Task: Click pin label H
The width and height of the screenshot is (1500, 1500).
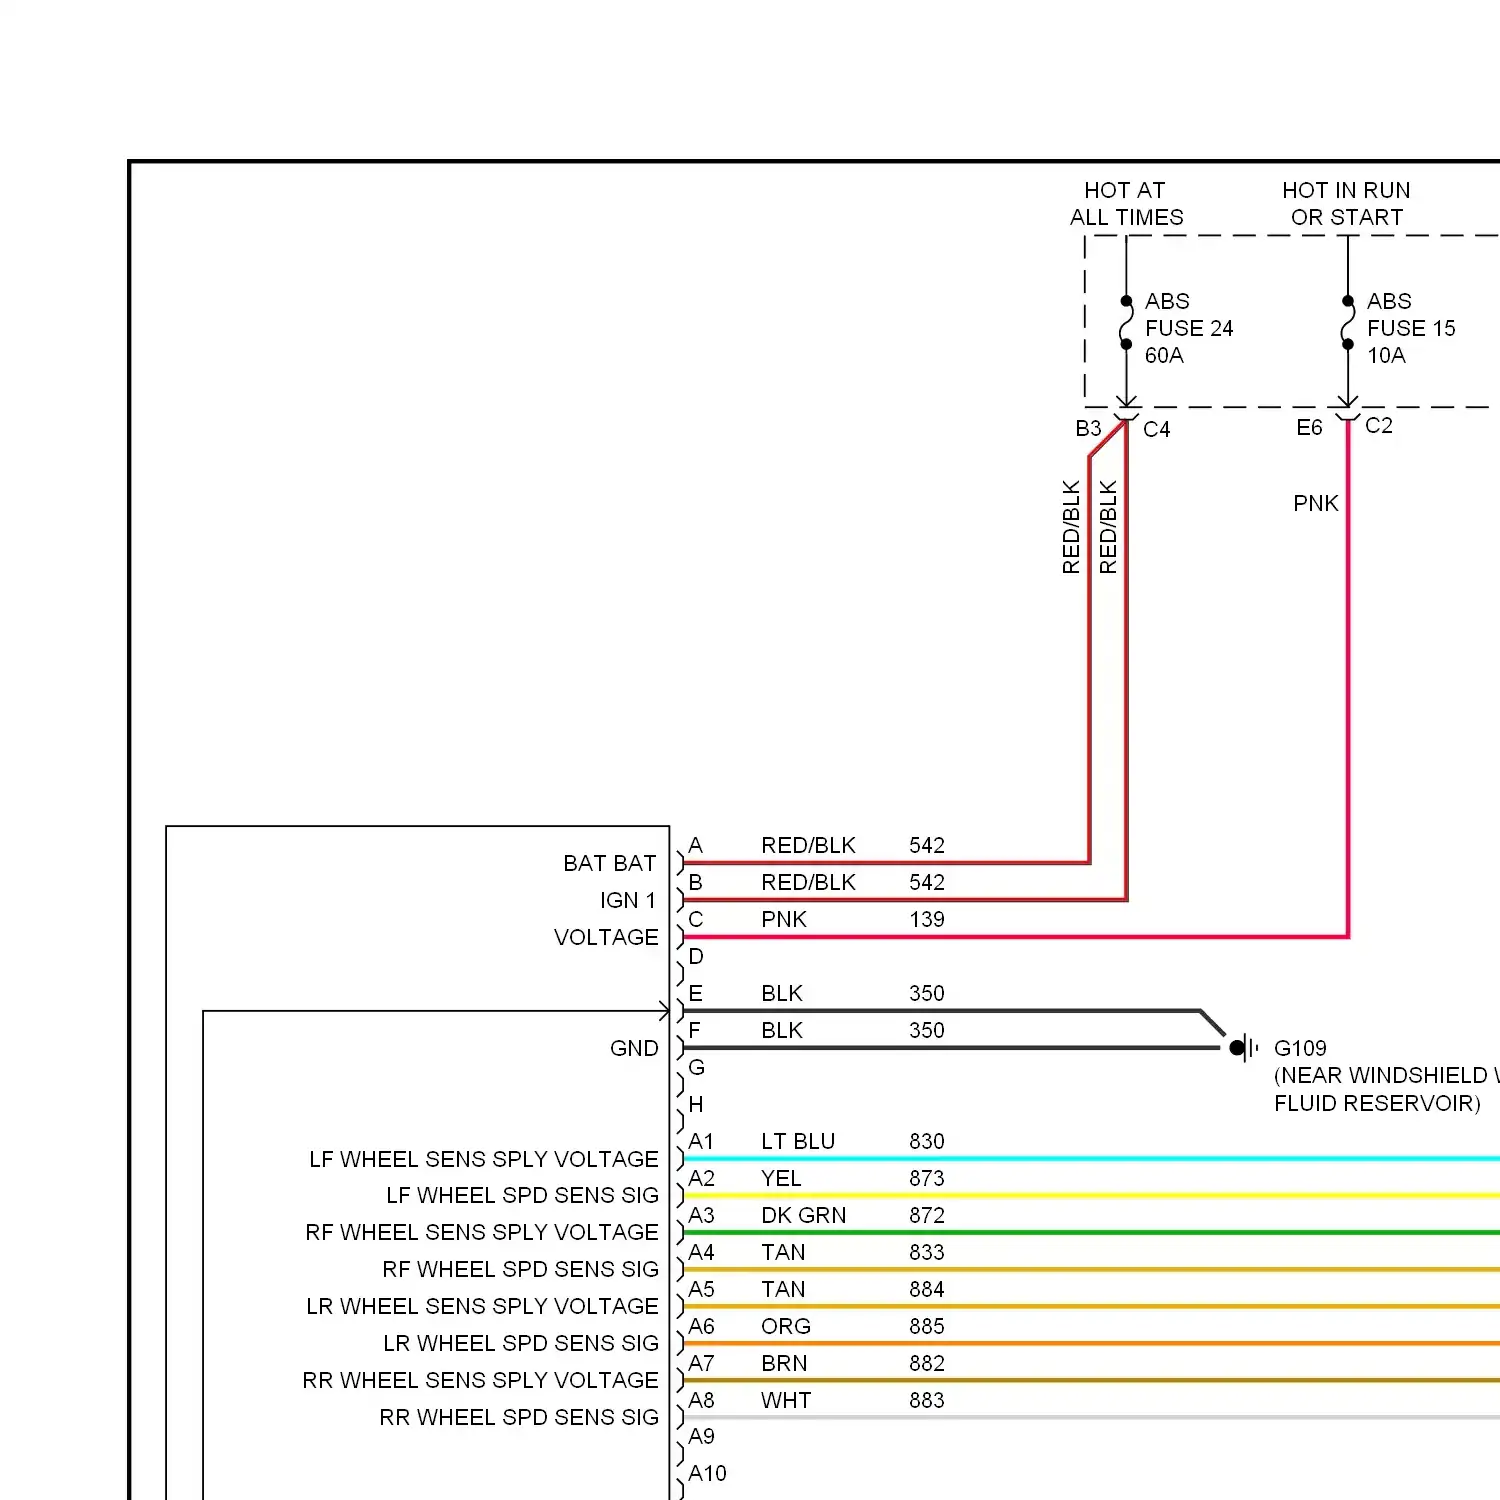Action: point(696,1104)
